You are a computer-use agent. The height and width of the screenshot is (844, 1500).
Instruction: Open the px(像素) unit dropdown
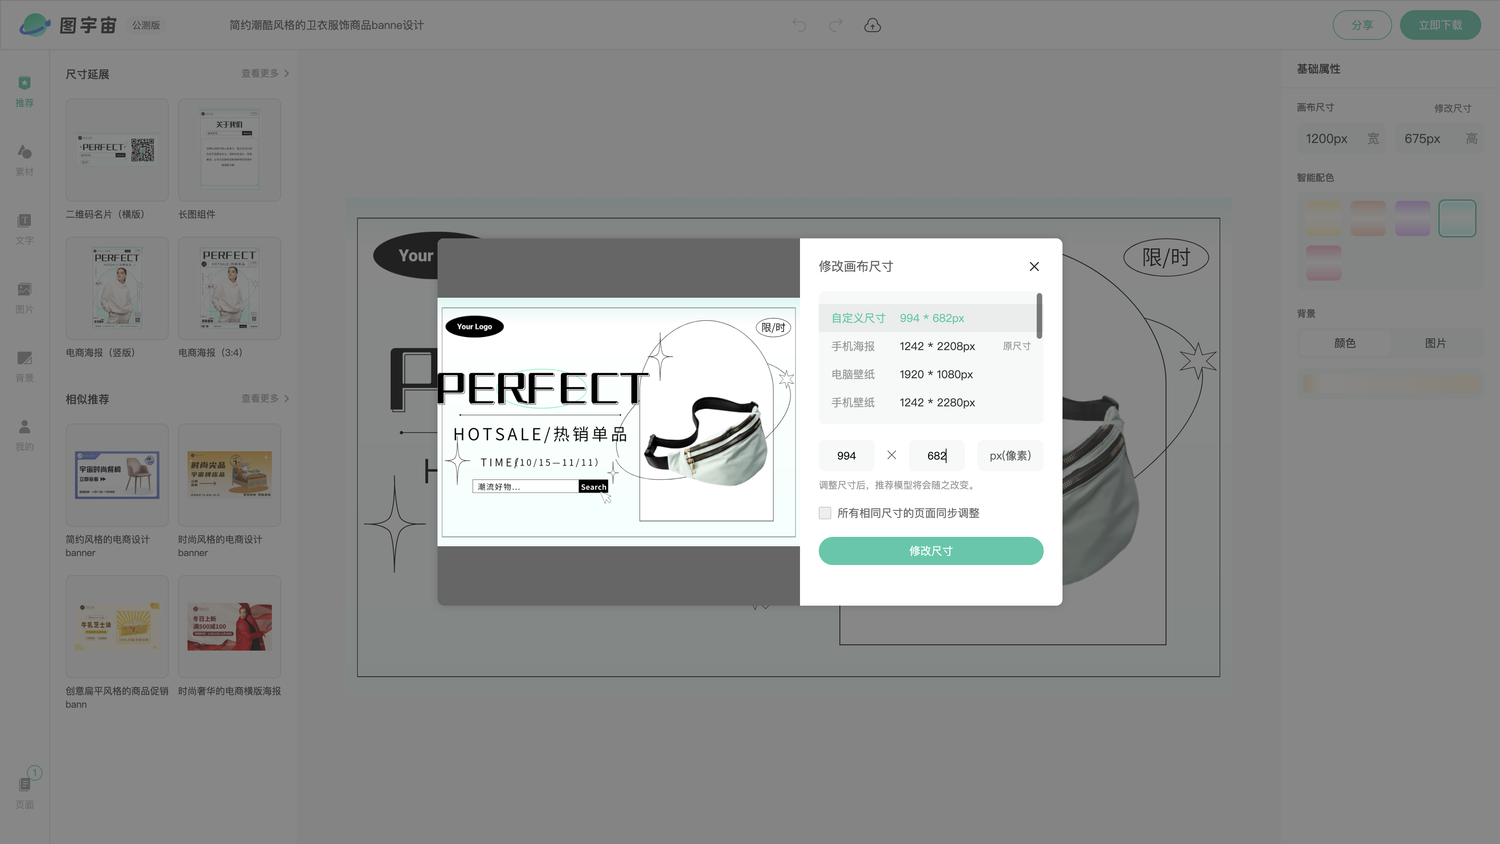click(1010, 456)
